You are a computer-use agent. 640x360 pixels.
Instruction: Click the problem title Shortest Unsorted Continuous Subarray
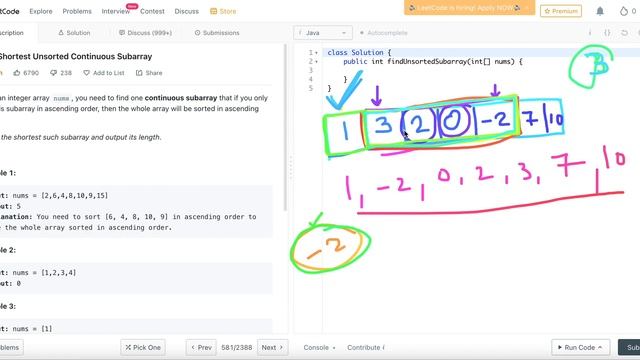pyautogui.click(x=76, y=56)
